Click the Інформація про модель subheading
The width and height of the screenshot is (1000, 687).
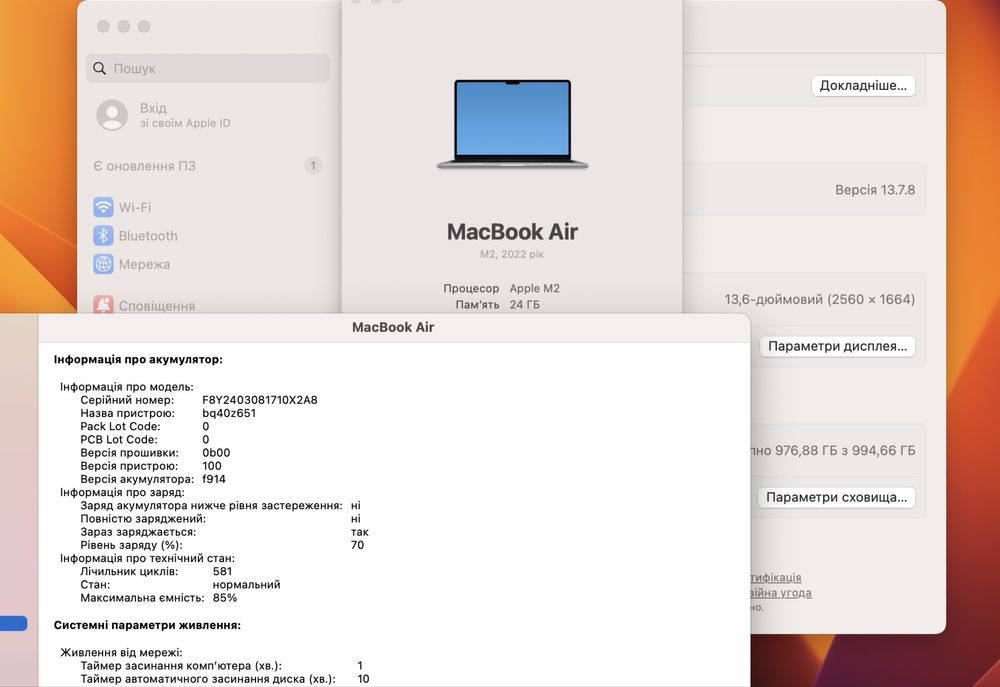[127, 387]
